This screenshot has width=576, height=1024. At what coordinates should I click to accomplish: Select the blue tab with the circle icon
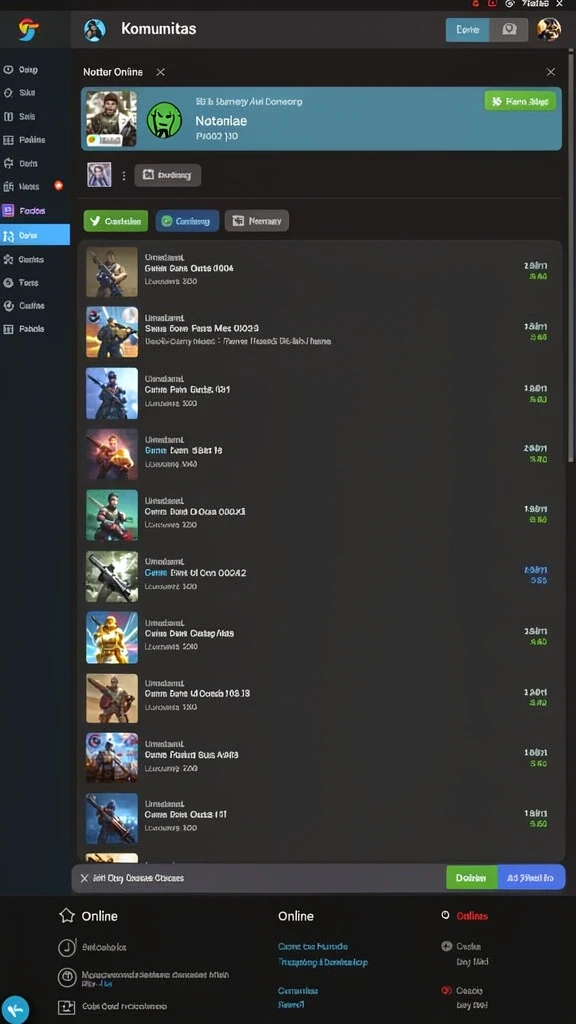[187, 221]
